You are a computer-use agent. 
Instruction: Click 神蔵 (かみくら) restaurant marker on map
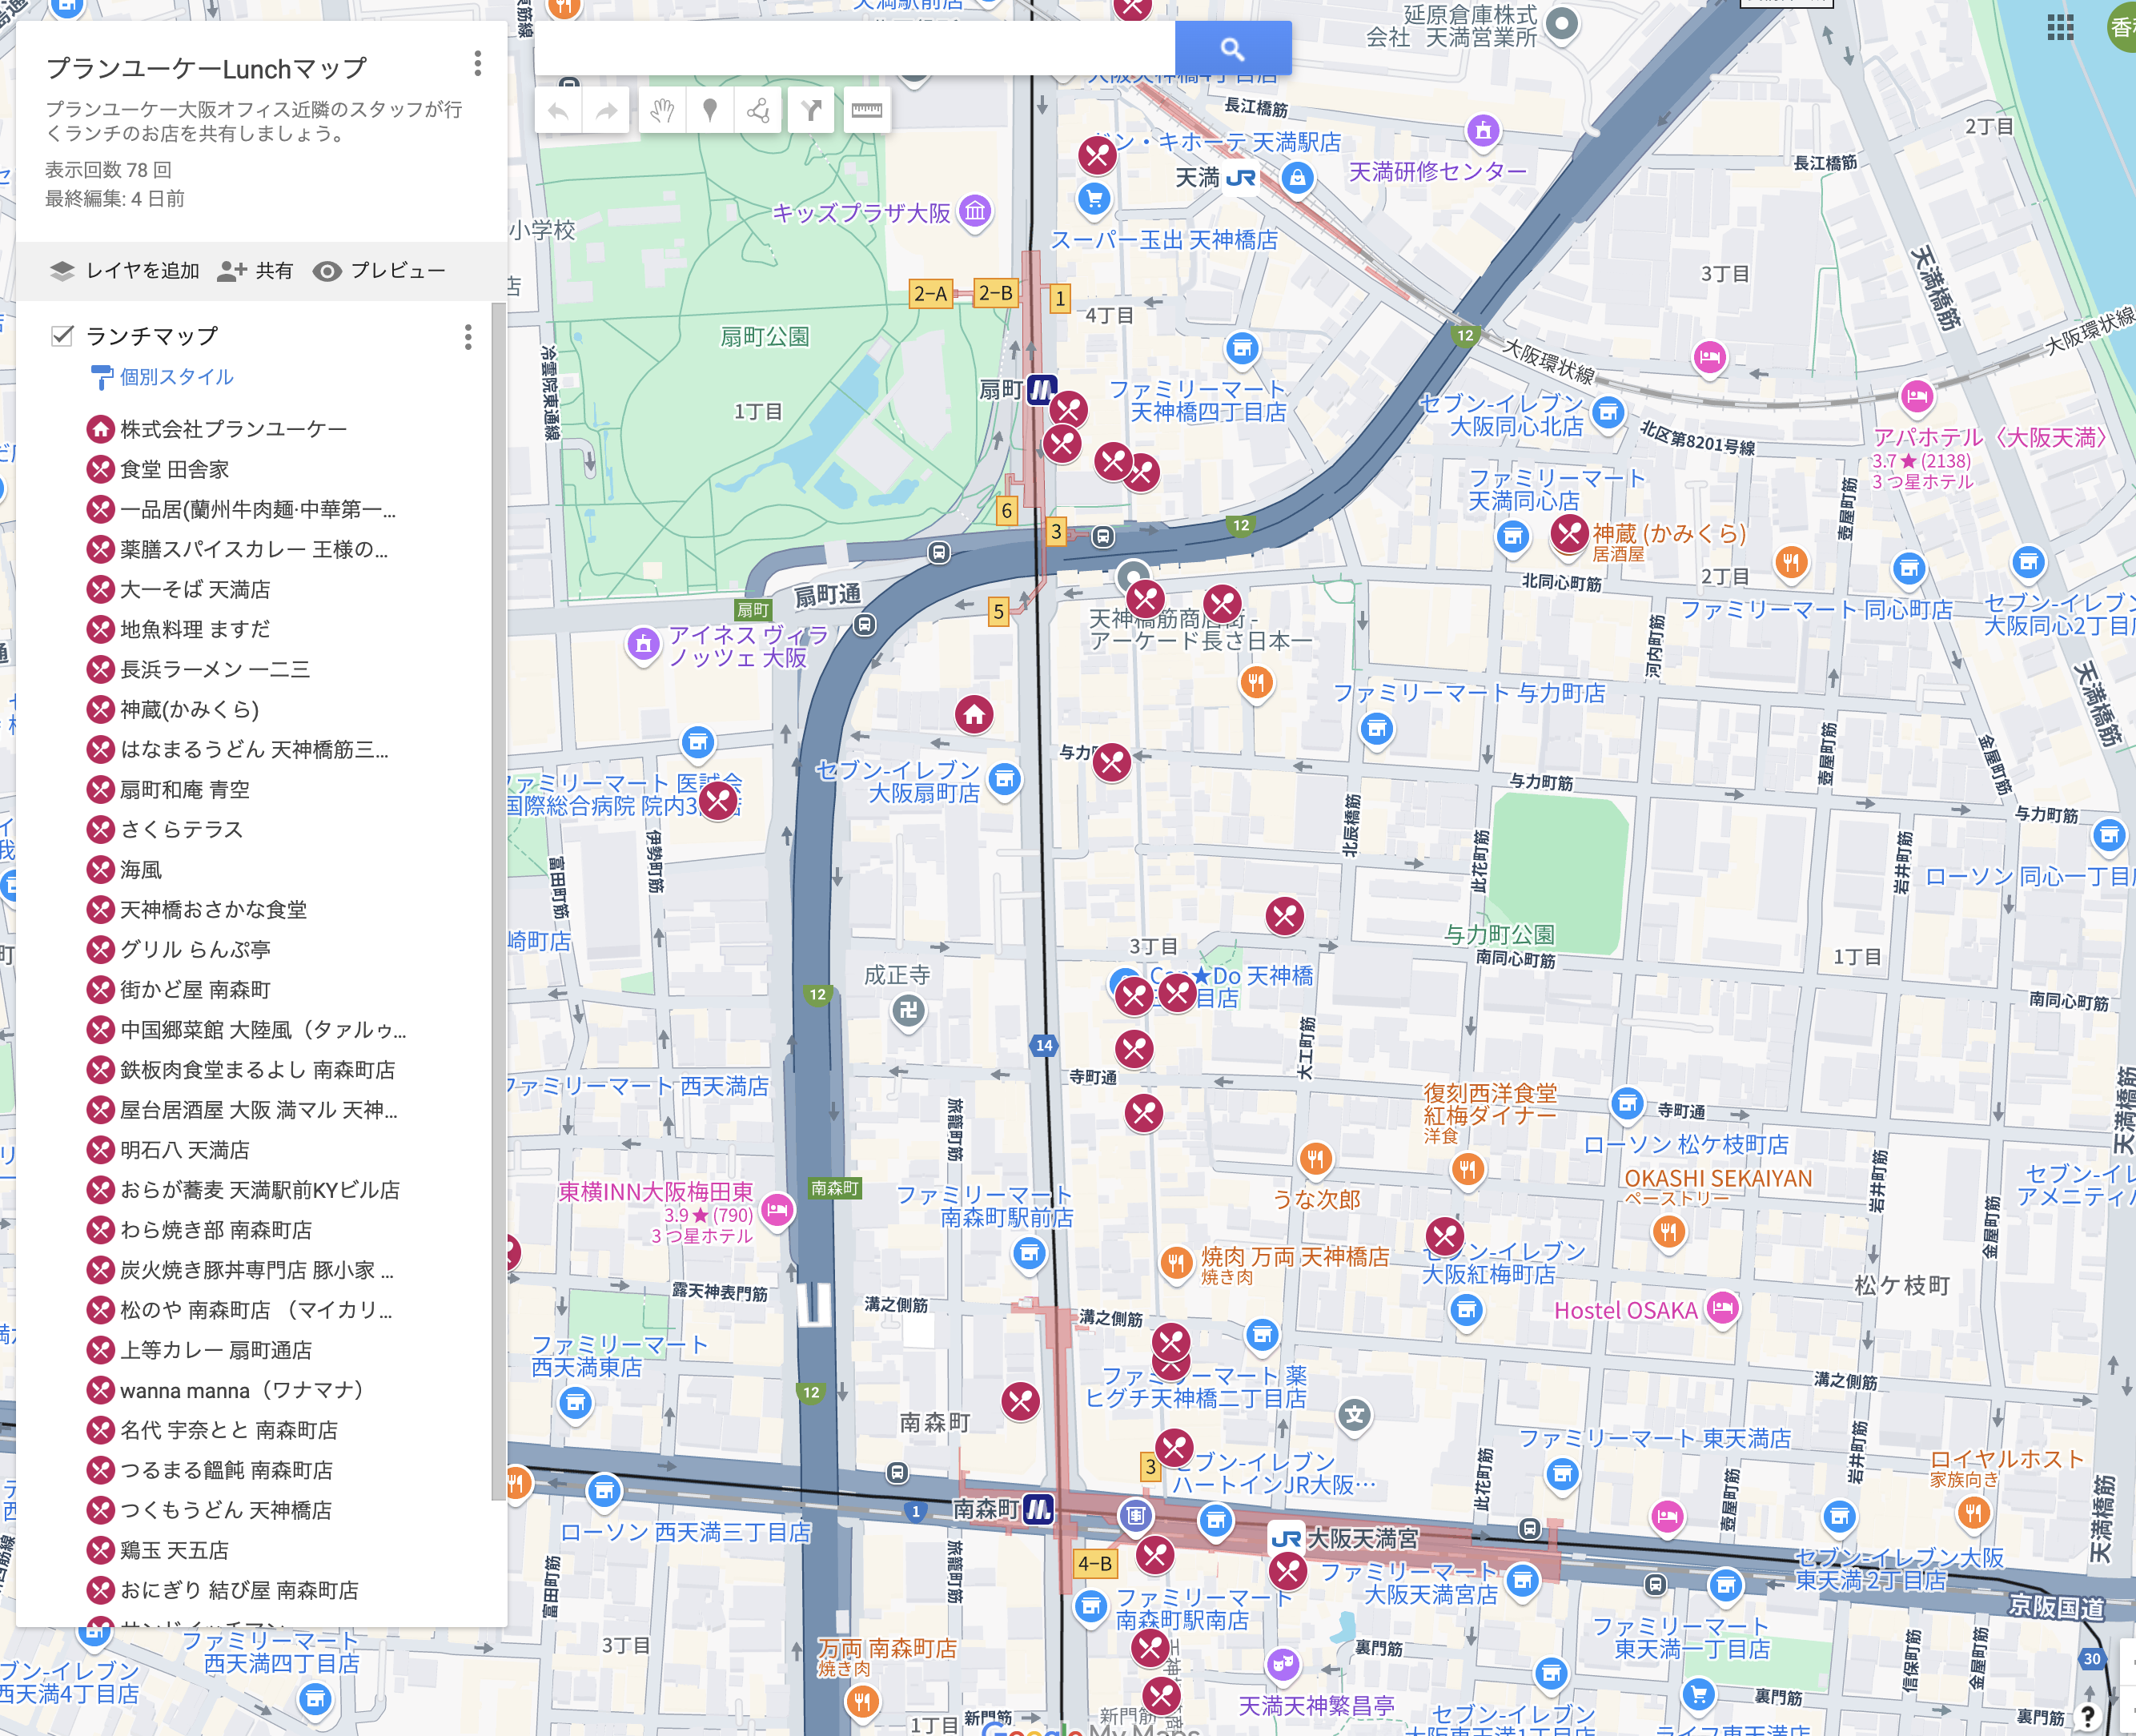point(1570,534)
